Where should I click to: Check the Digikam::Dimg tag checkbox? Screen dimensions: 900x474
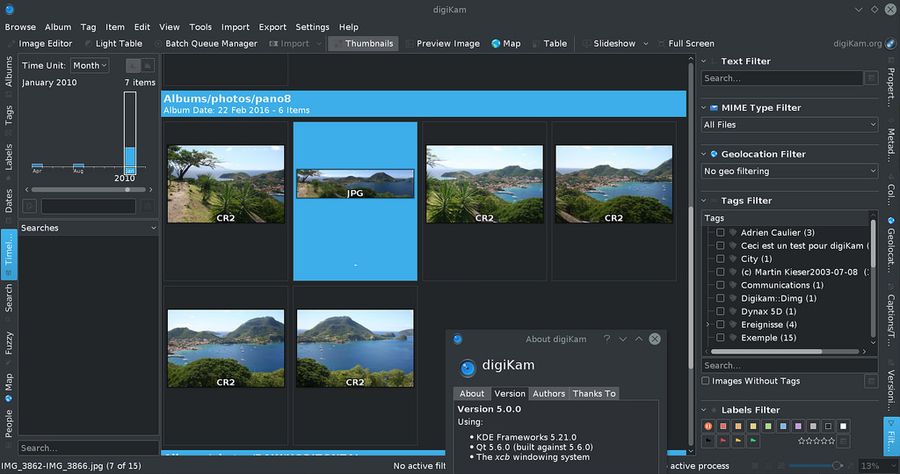720,298
